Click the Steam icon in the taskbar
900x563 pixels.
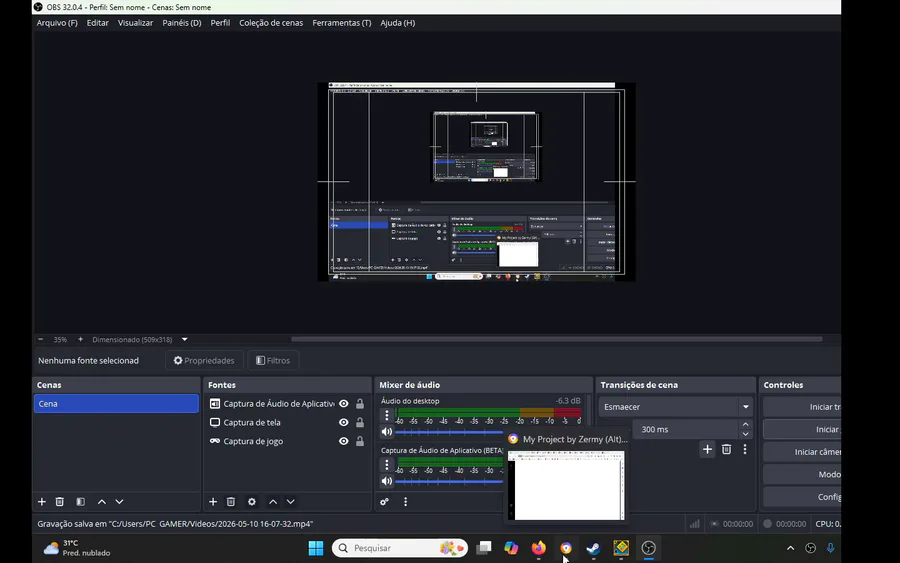pos(593,548)
